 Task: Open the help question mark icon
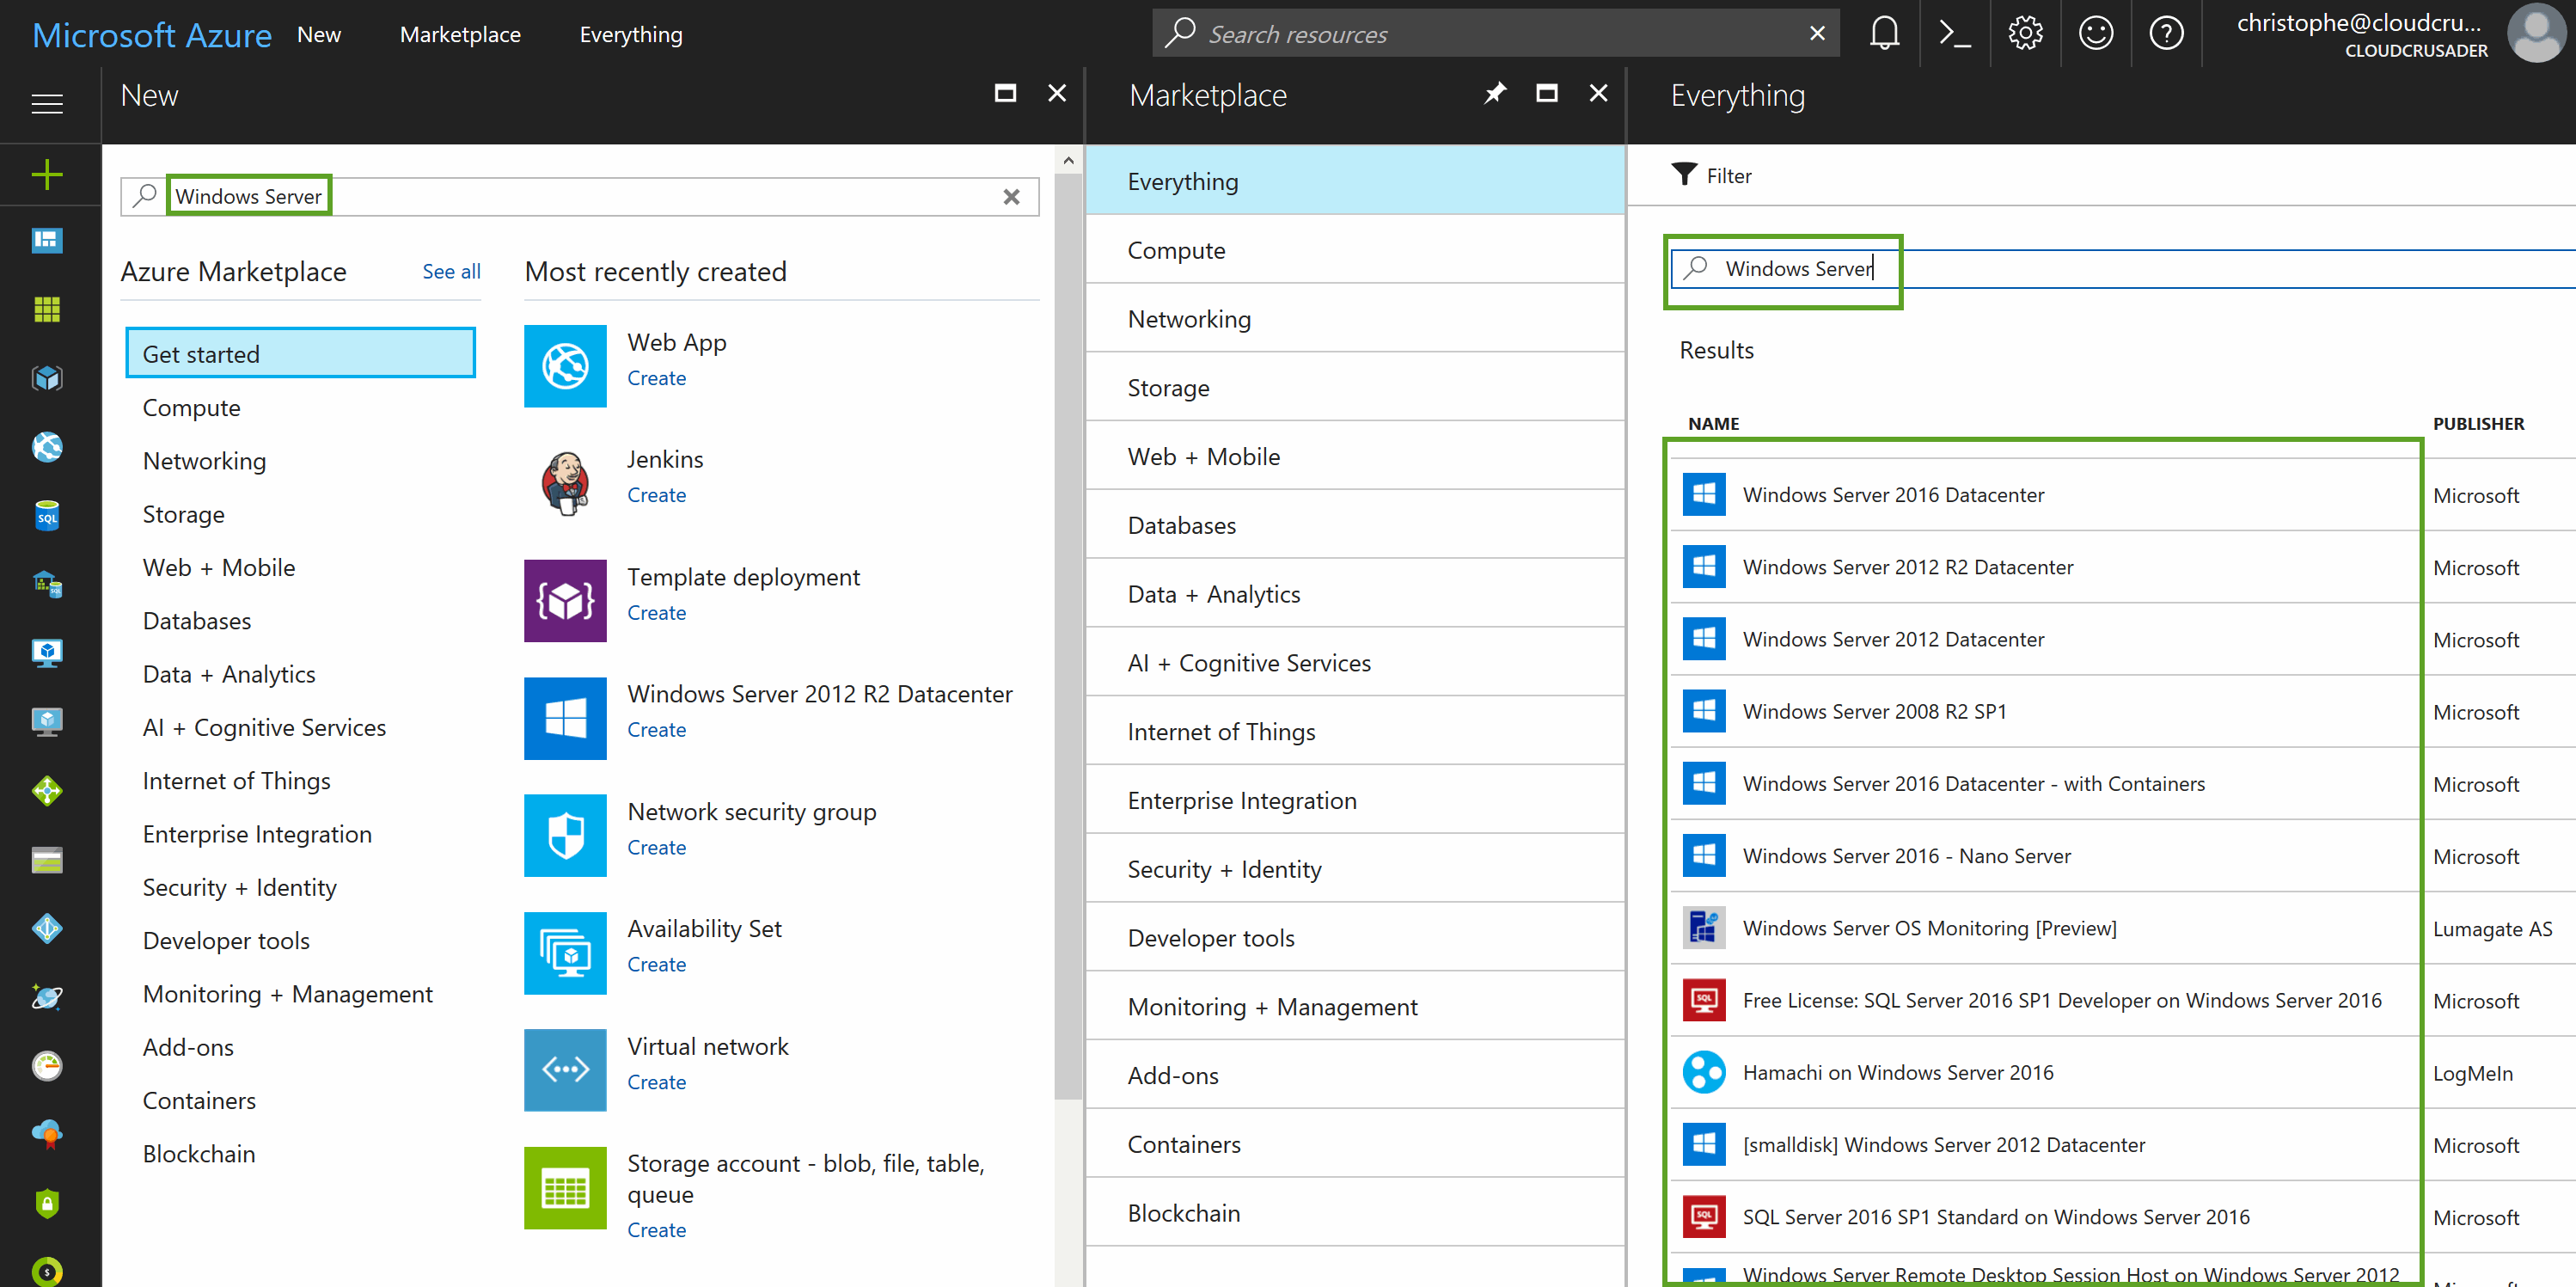(x=2166, y=34)
